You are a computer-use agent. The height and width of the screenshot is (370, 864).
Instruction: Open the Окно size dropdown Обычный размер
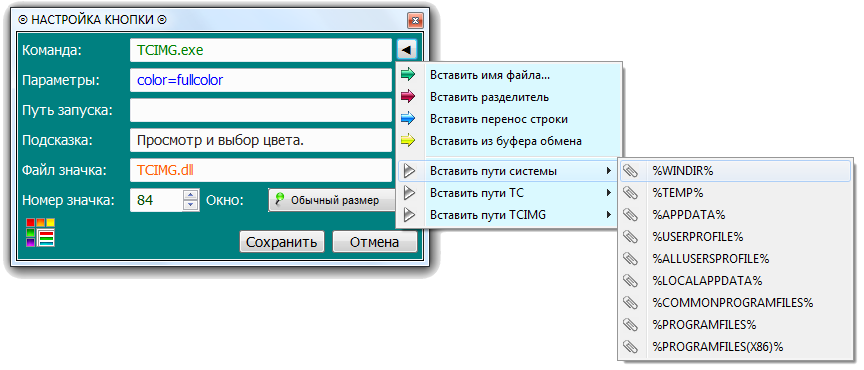pos(332,200)
